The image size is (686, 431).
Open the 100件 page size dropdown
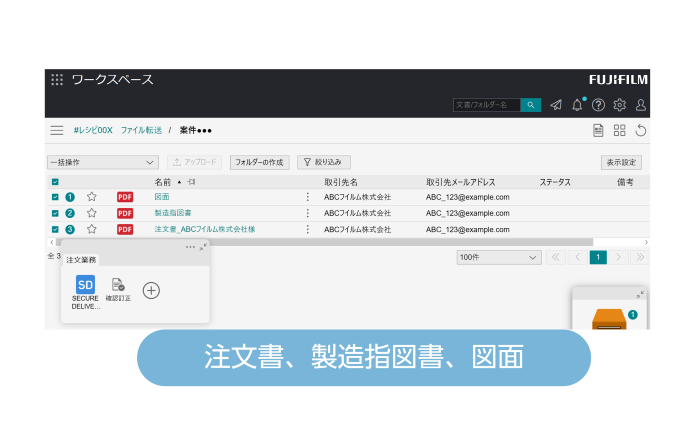499,257
